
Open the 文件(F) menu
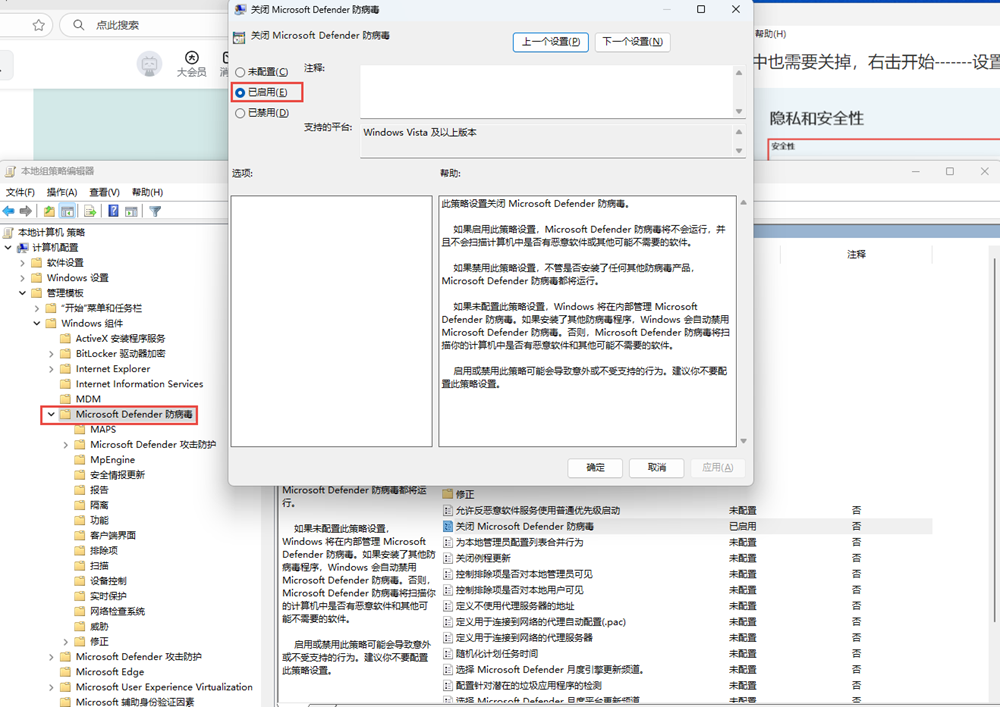(x=20, y=192)
